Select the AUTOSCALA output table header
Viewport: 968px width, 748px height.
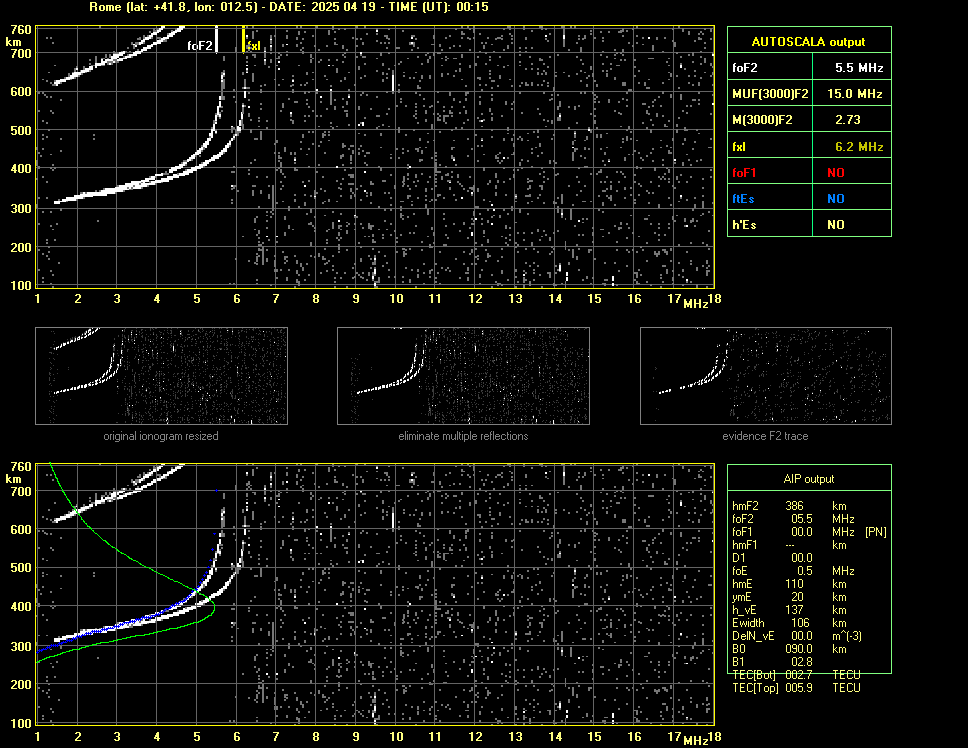click(809, 42)
